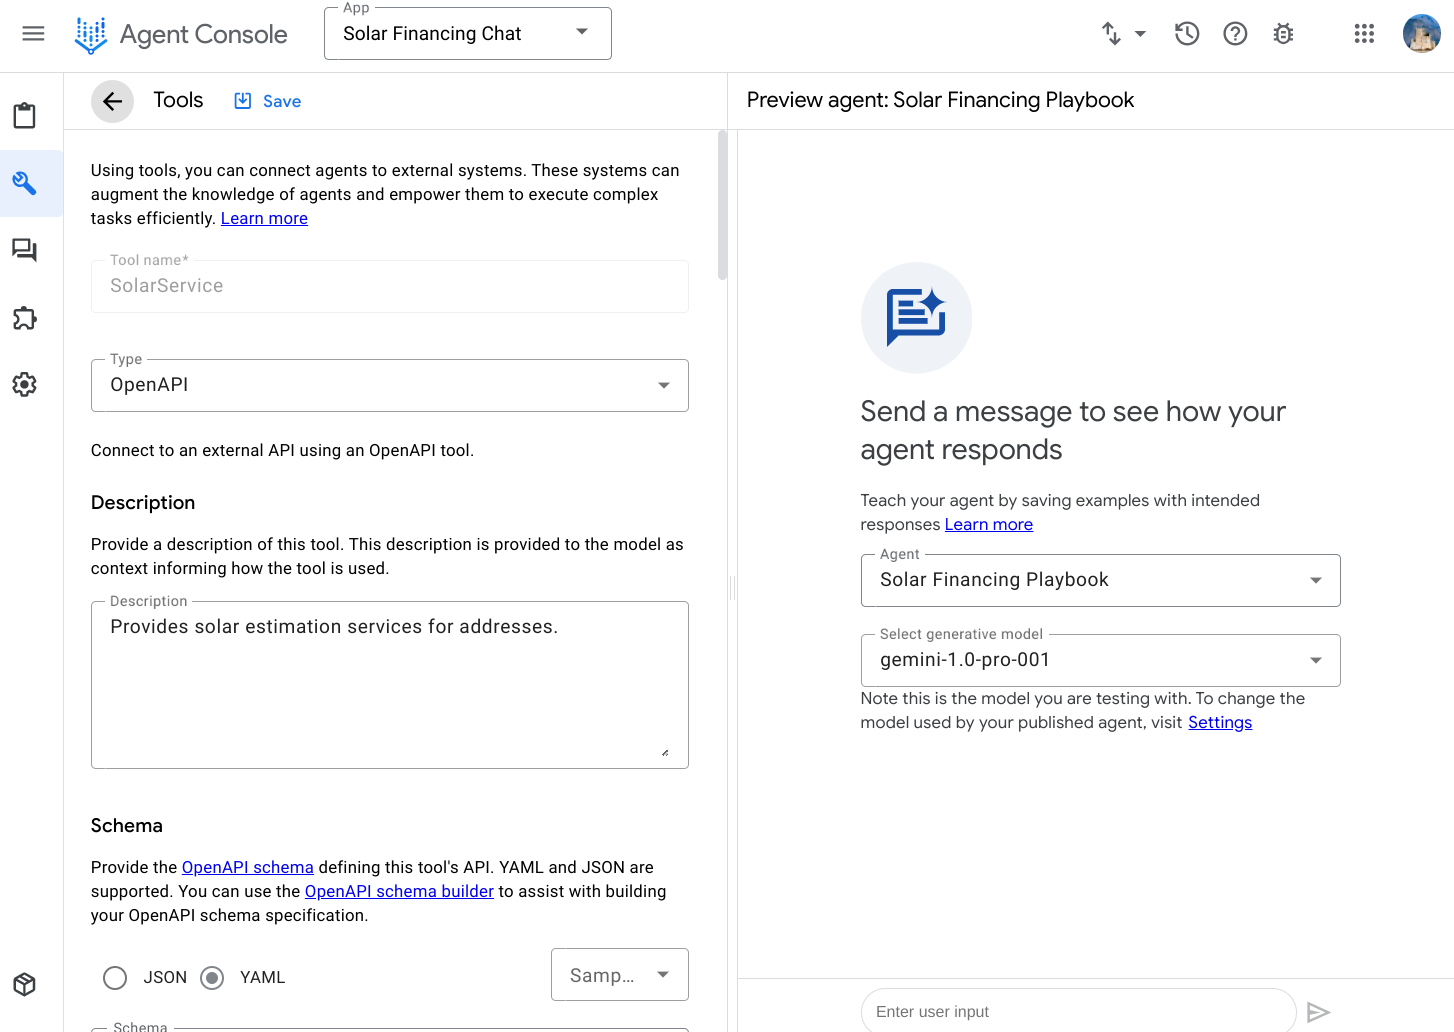Open the Settings link in preview note
This screenshot has height=1032, width=1454.
[x=1220, y=722]
